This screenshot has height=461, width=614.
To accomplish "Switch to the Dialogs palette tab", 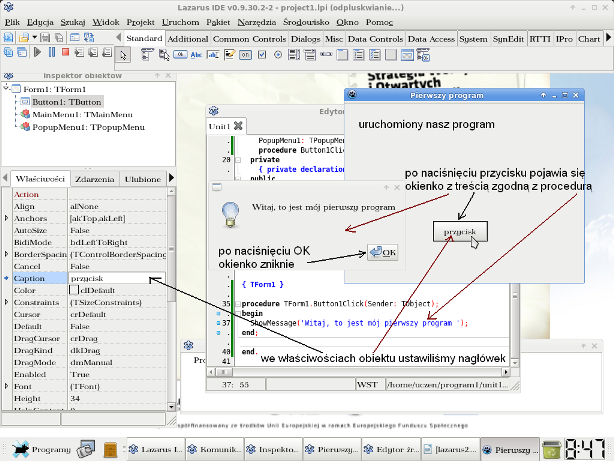I will pos(305,39).
